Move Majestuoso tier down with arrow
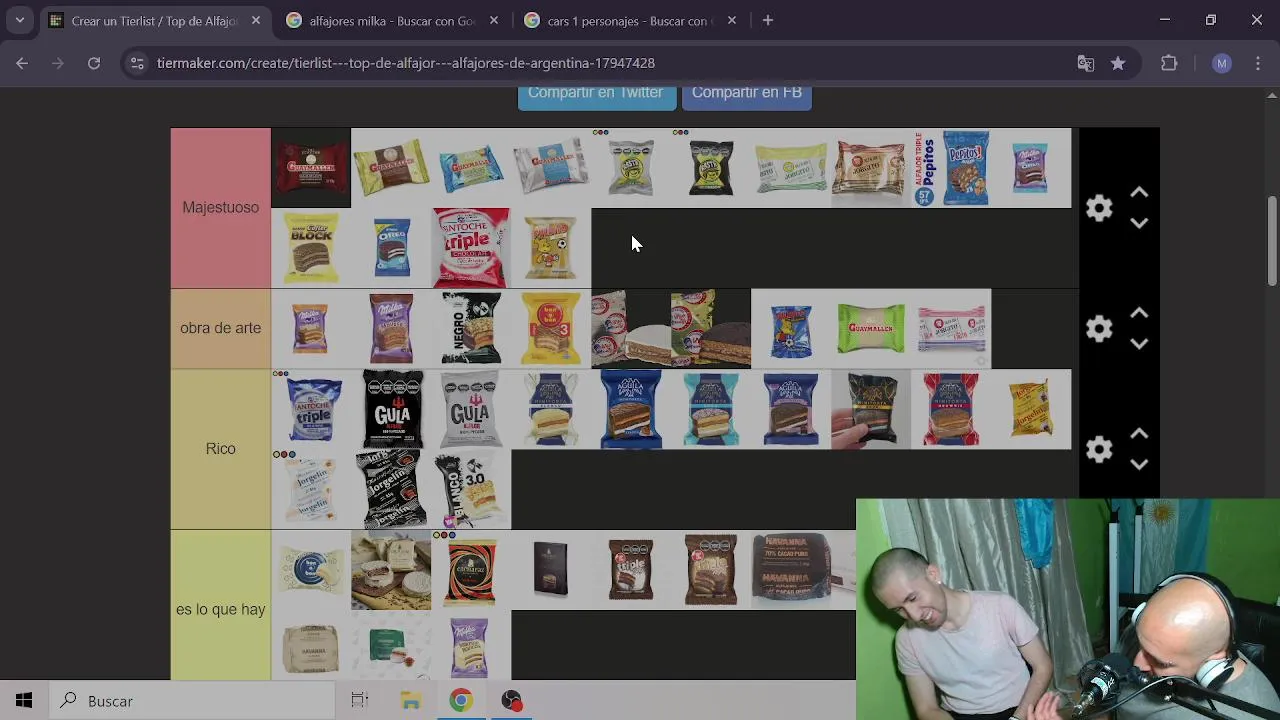This screenshot has width=1280, height=720. click(x=1139, y=223)
